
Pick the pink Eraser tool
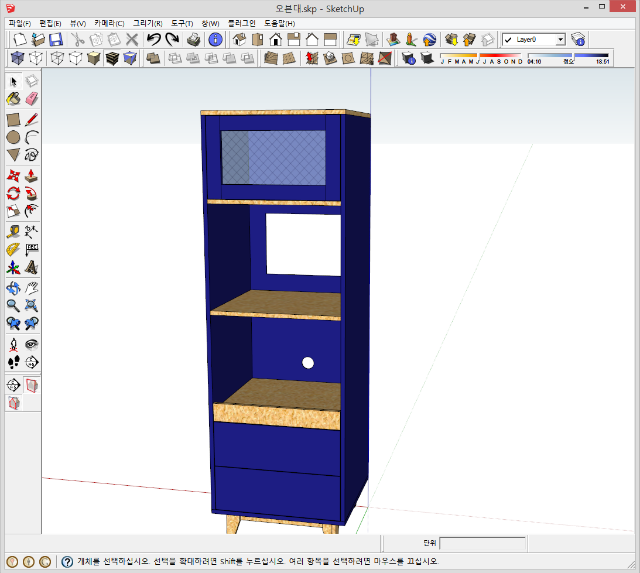[31, 99]
